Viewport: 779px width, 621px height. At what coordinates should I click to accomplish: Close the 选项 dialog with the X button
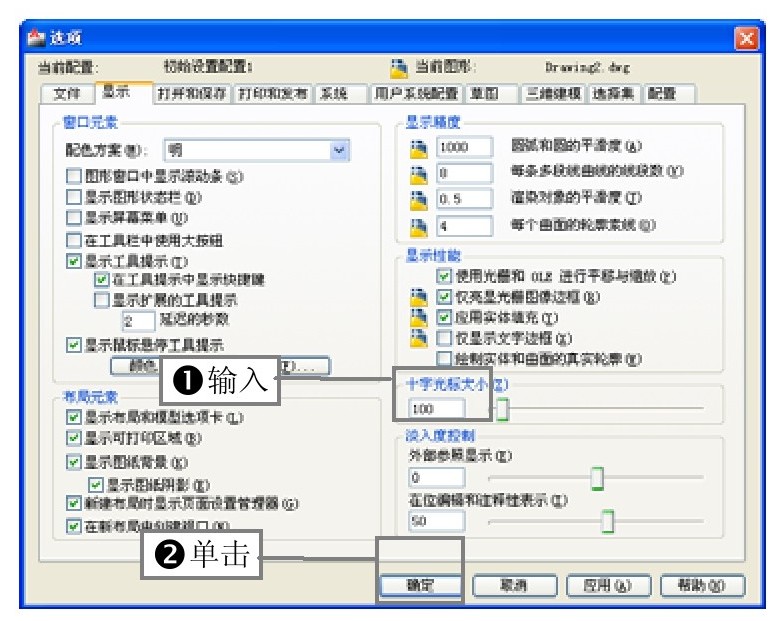(746, 38)
